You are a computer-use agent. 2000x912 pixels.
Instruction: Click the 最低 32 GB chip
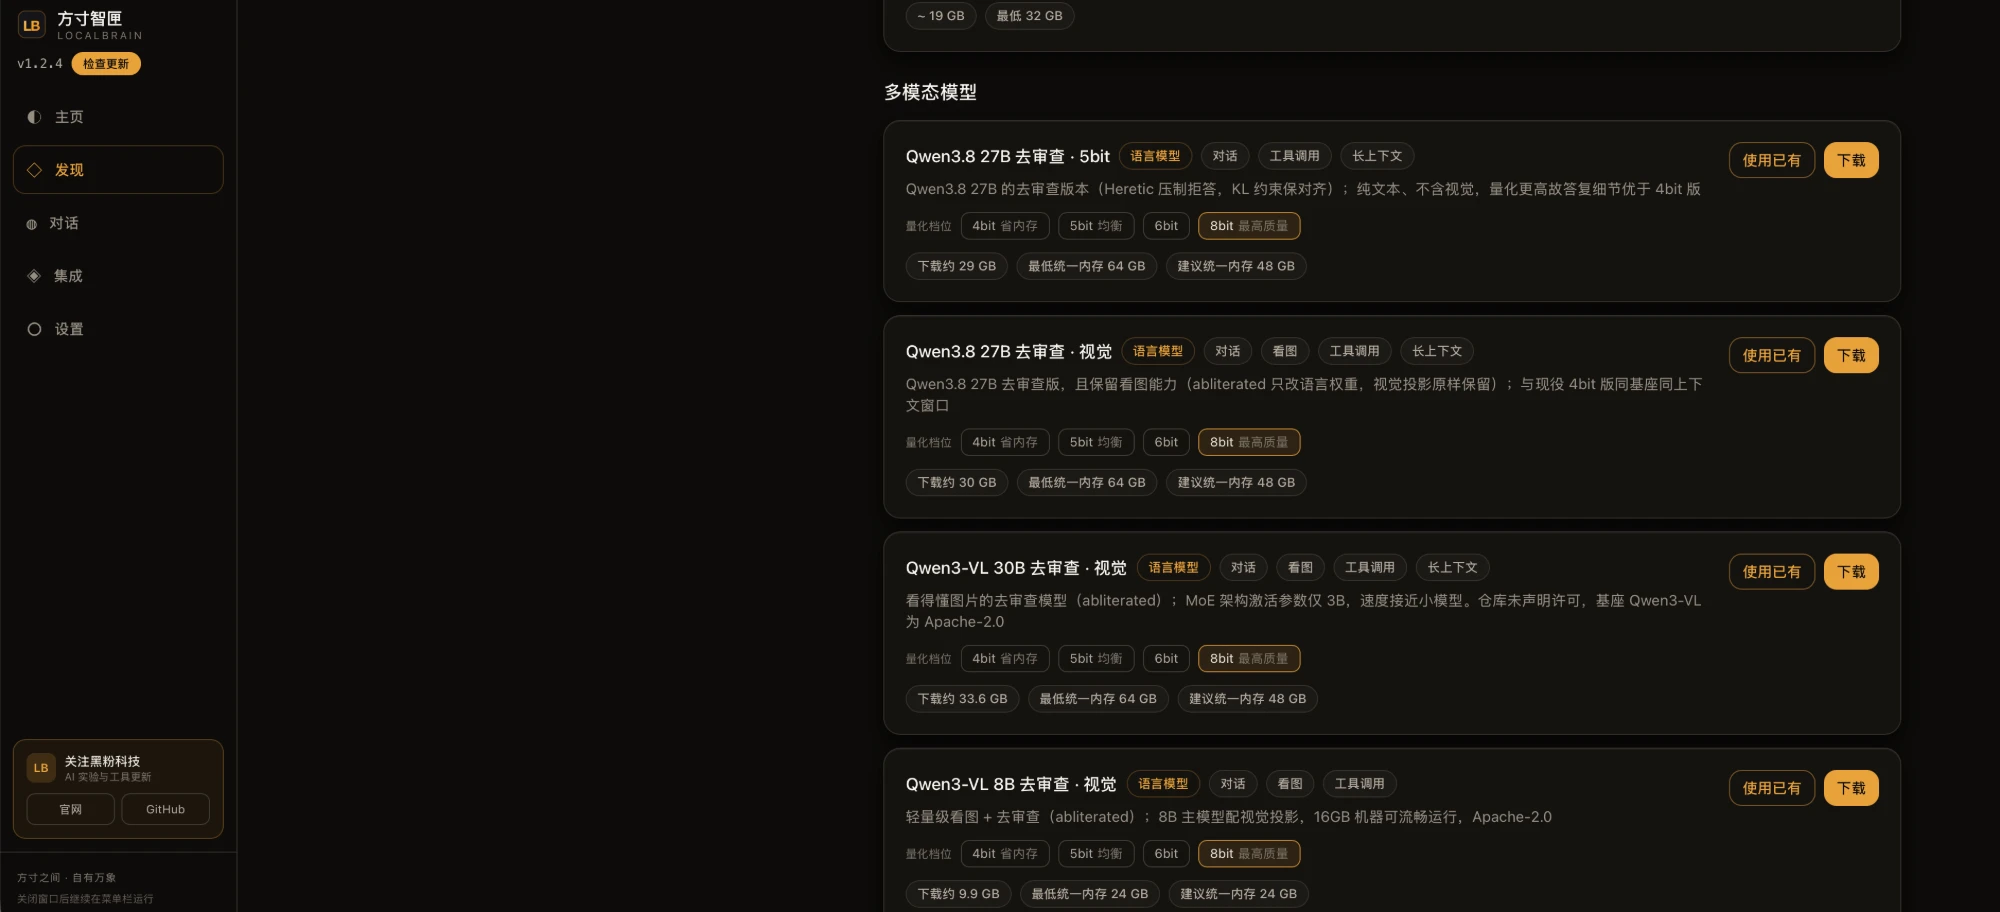(x=1029, y=16)
